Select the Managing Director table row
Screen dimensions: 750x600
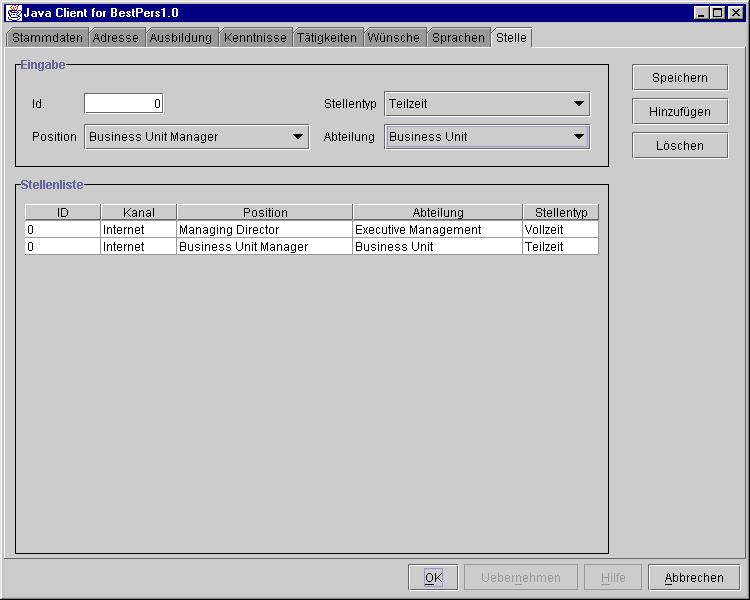click(x=264, y=230)
